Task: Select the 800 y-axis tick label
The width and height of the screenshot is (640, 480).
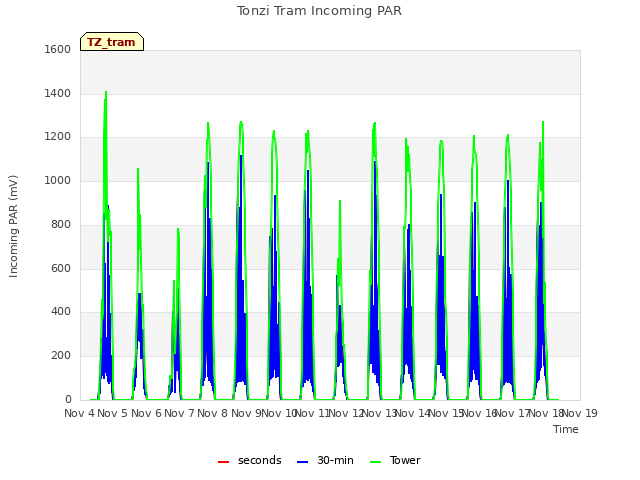Action: tap(61, 224)
